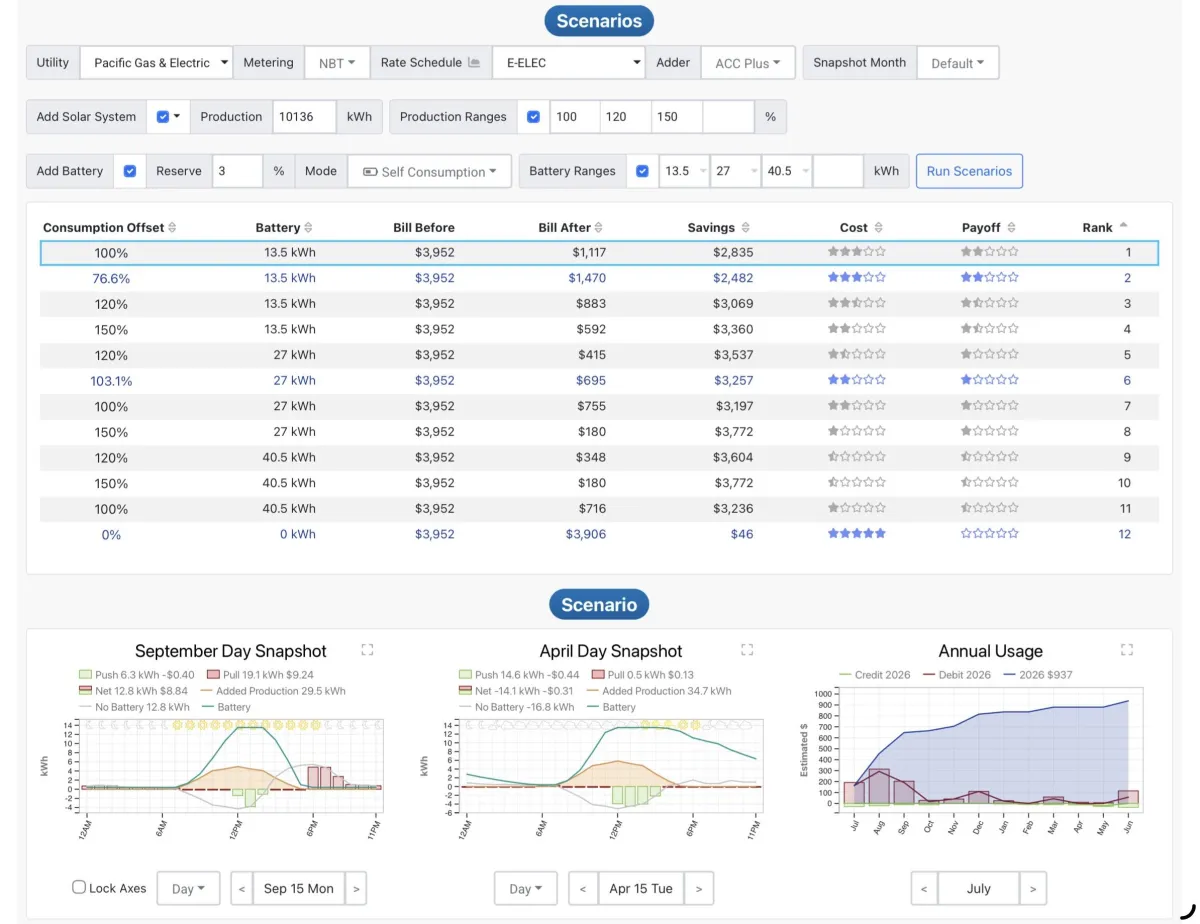1200x924 pixels.
Task: Expand the September Day Snapshot chart fullscreen
Action: pos(367,650)
